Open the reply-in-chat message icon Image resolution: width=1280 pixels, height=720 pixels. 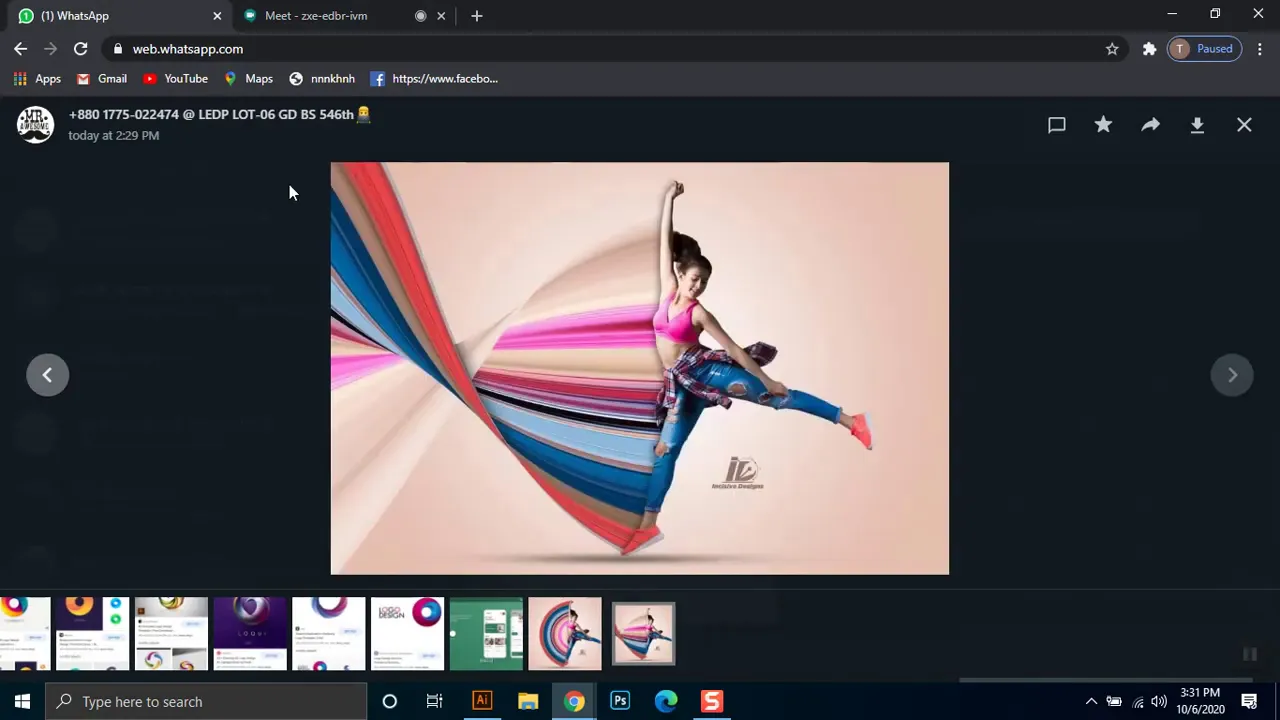[1056, 125]
